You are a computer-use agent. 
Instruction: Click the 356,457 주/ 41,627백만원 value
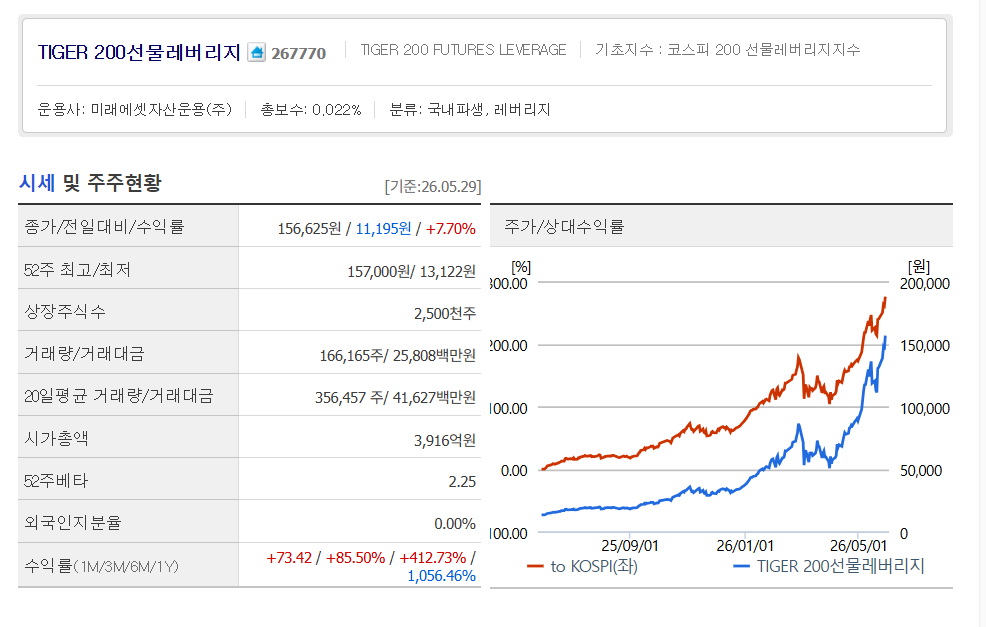coord(395,397)
